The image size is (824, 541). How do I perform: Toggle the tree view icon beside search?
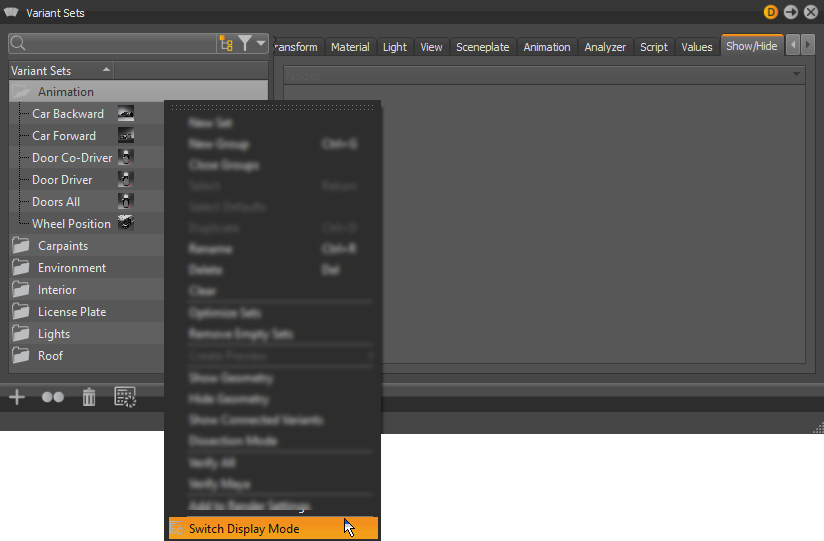(x=226, y=44)
